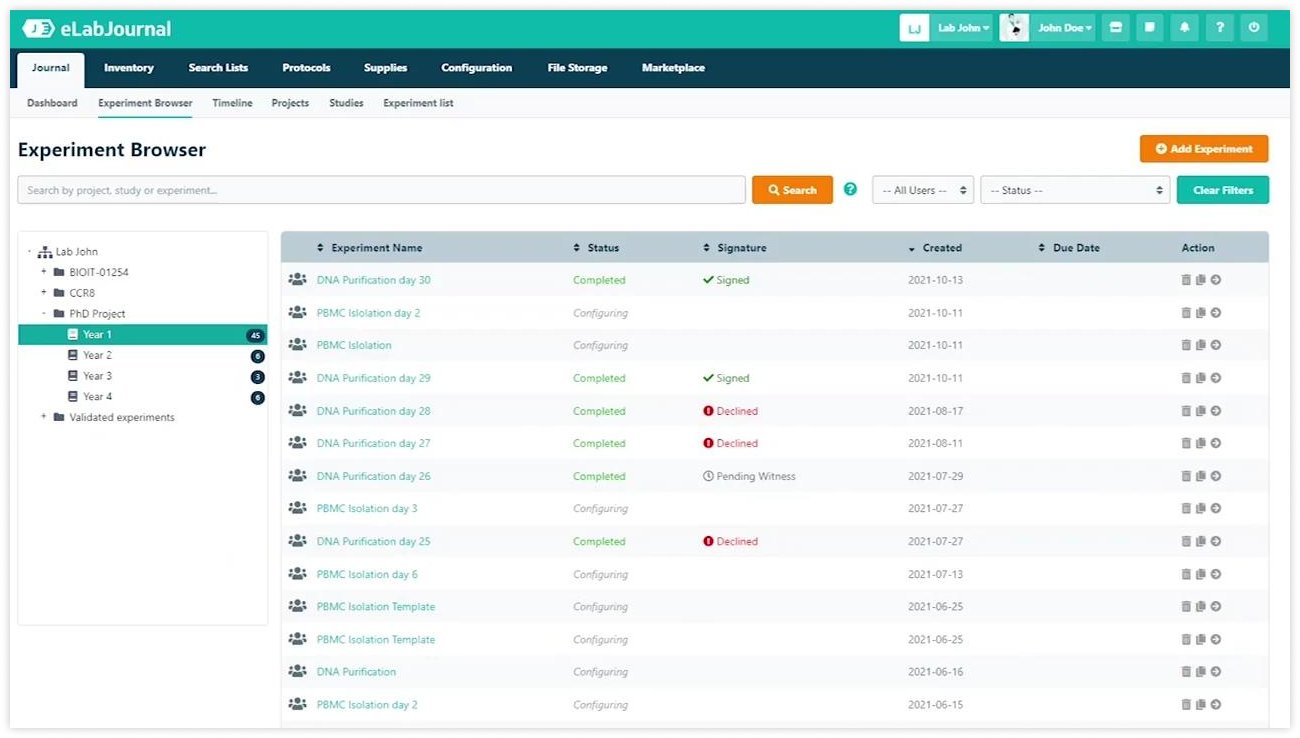1300x738 pixels.
Task: Open the Inventory menu
Action: tap(129, 68)
